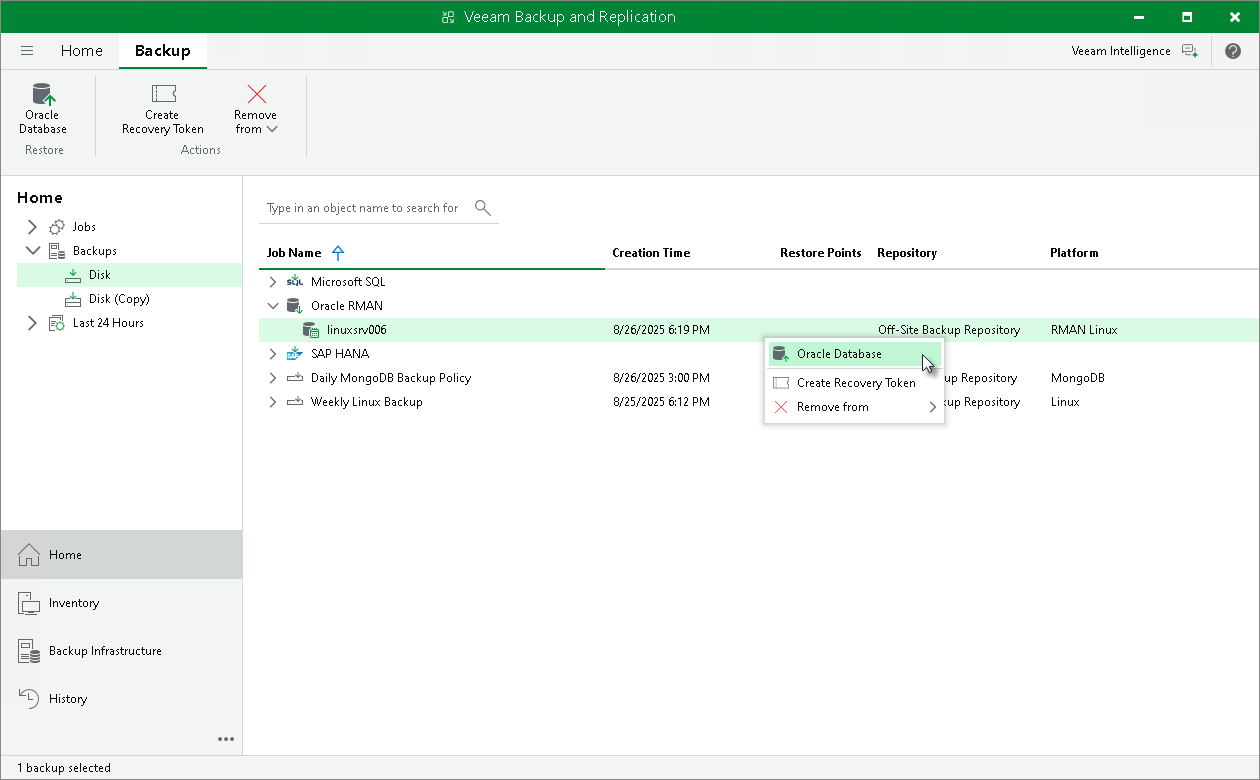Image resolution: width=1260 pixels, height=780 pixels.
Task: Collapse the Oracle RMAN backup group
Action: coord(272,305)
